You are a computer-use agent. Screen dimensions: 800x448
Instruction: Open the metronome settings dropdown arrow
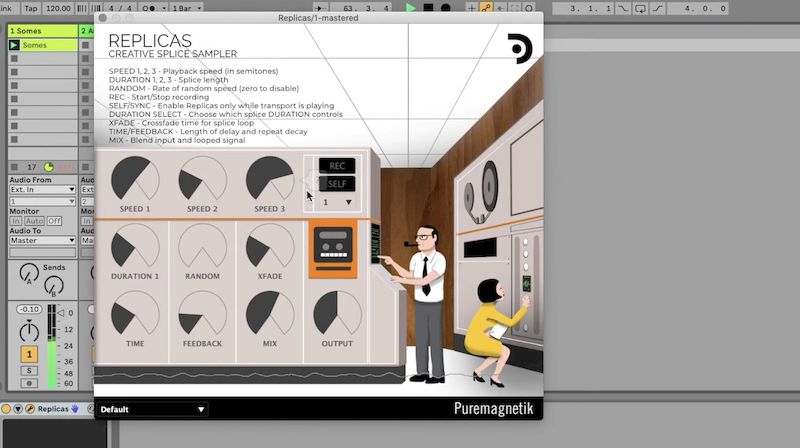tap(164, 8)
